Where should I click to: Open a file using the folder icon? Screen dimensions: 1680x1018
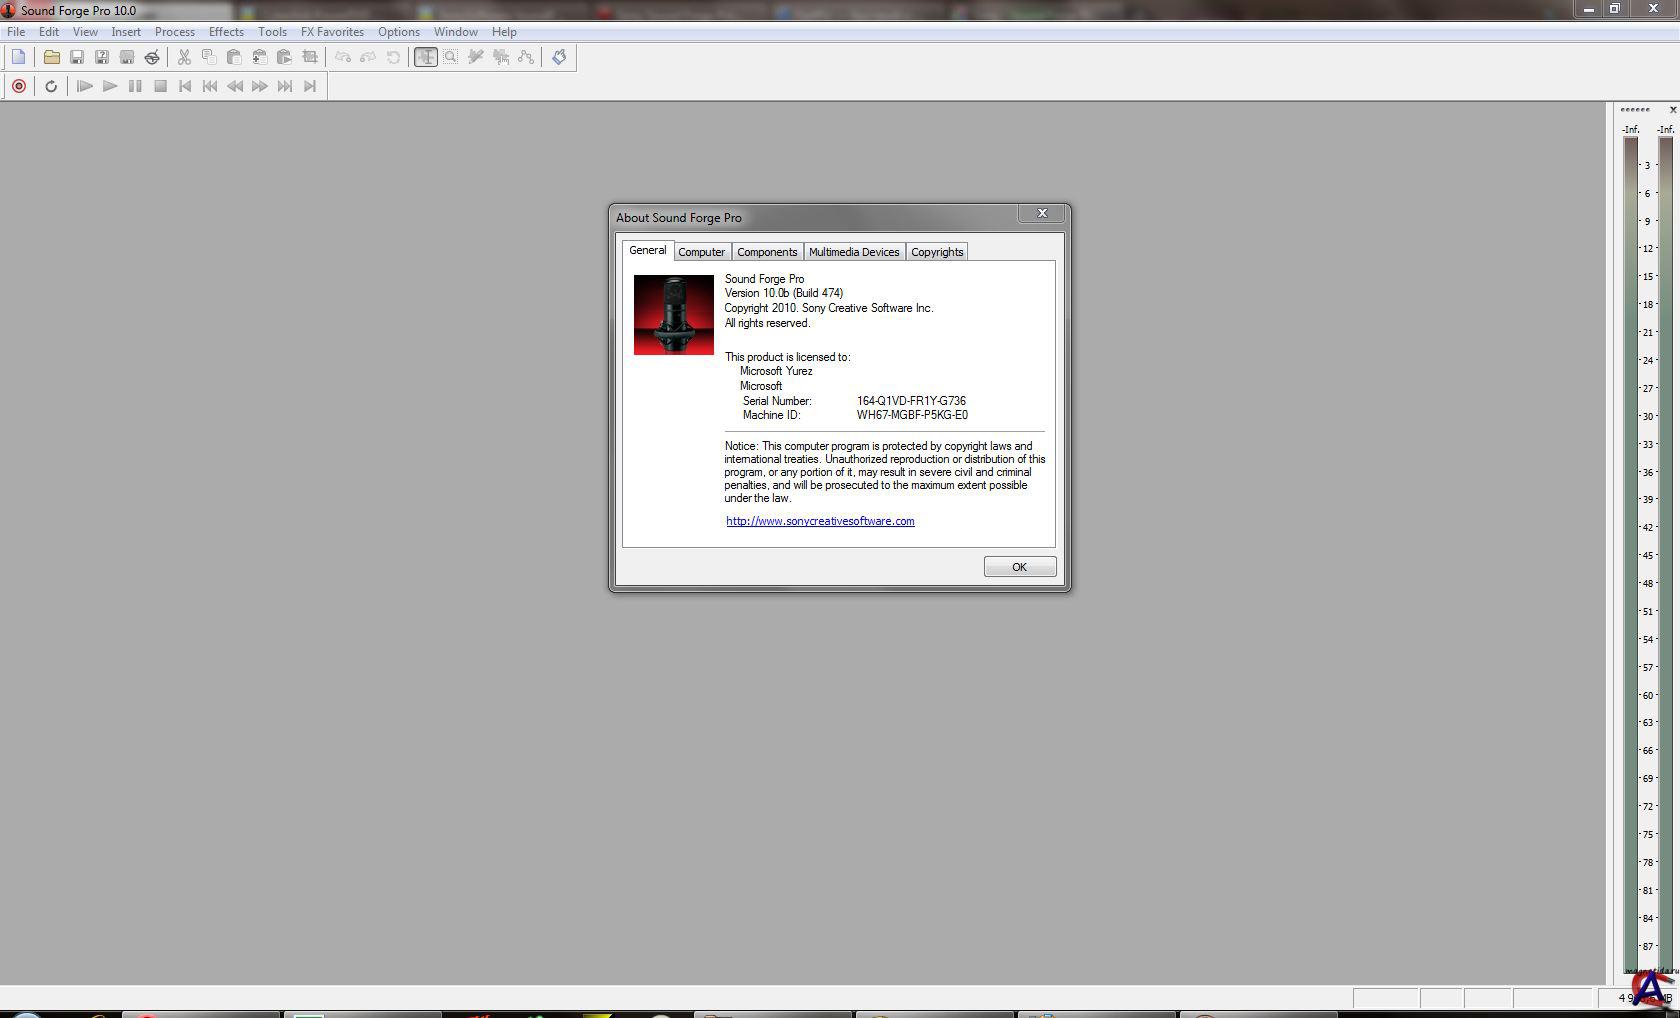point(51,57)
